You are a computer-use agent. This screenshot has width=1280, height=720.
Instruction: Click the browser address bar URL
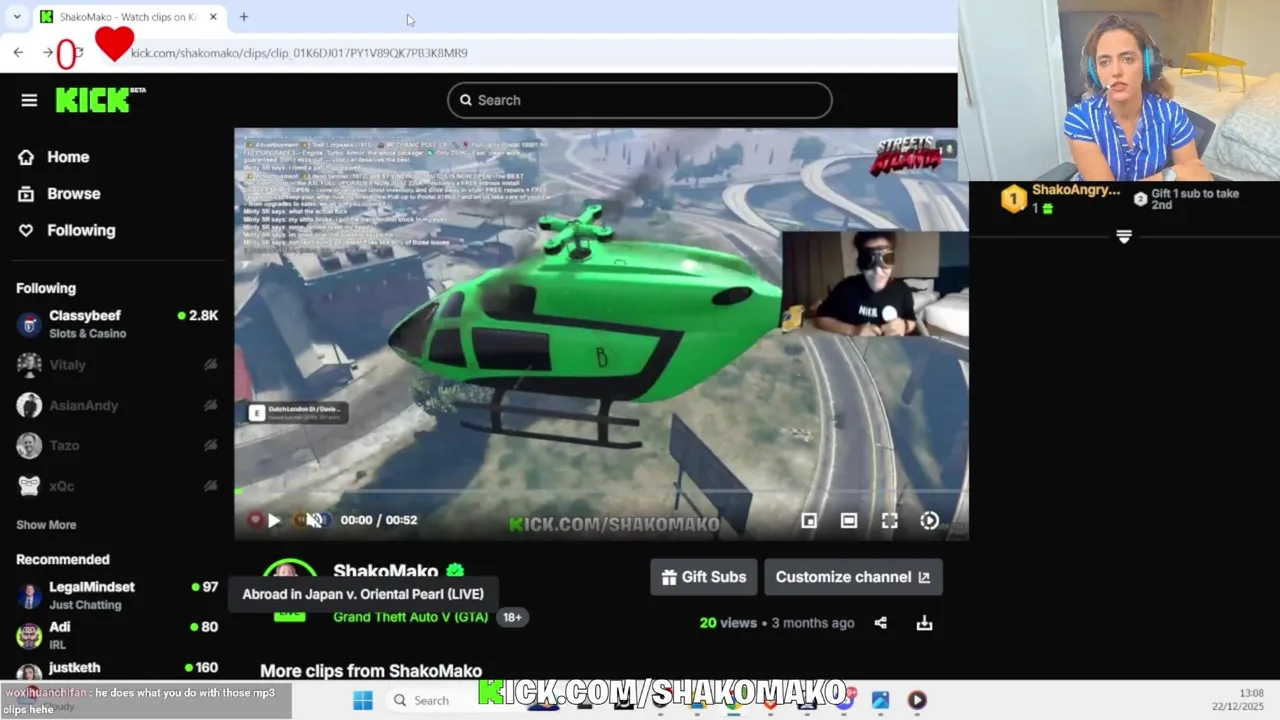[299, 53]
